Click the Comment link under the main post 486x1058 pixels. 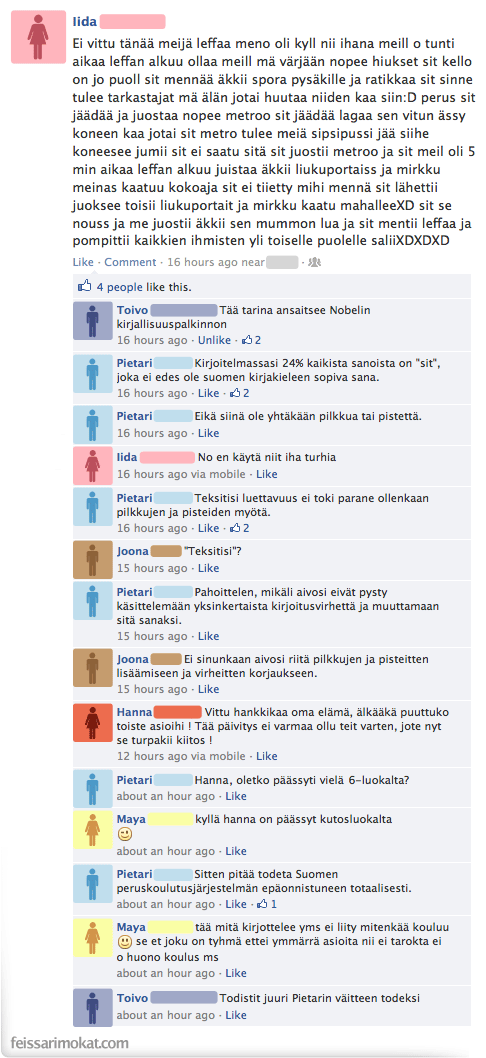coord(130,262)
